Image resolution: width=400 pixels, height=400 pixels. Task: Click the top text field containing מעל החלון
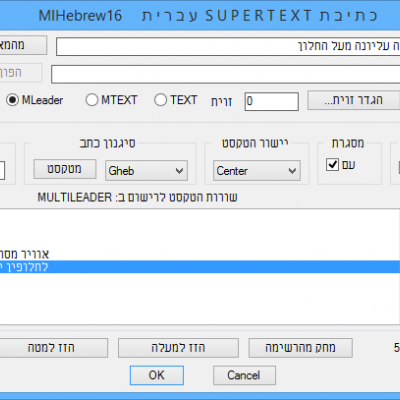point(228,46)
